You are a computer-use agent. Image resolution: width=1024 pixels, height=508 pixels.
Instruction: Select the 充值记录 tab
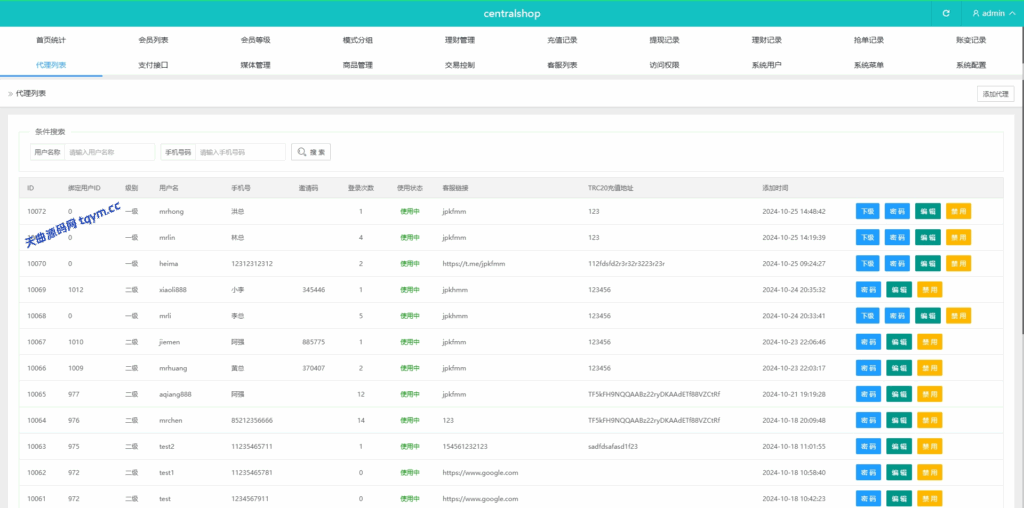pyautogui.click(x=562, y=40)
